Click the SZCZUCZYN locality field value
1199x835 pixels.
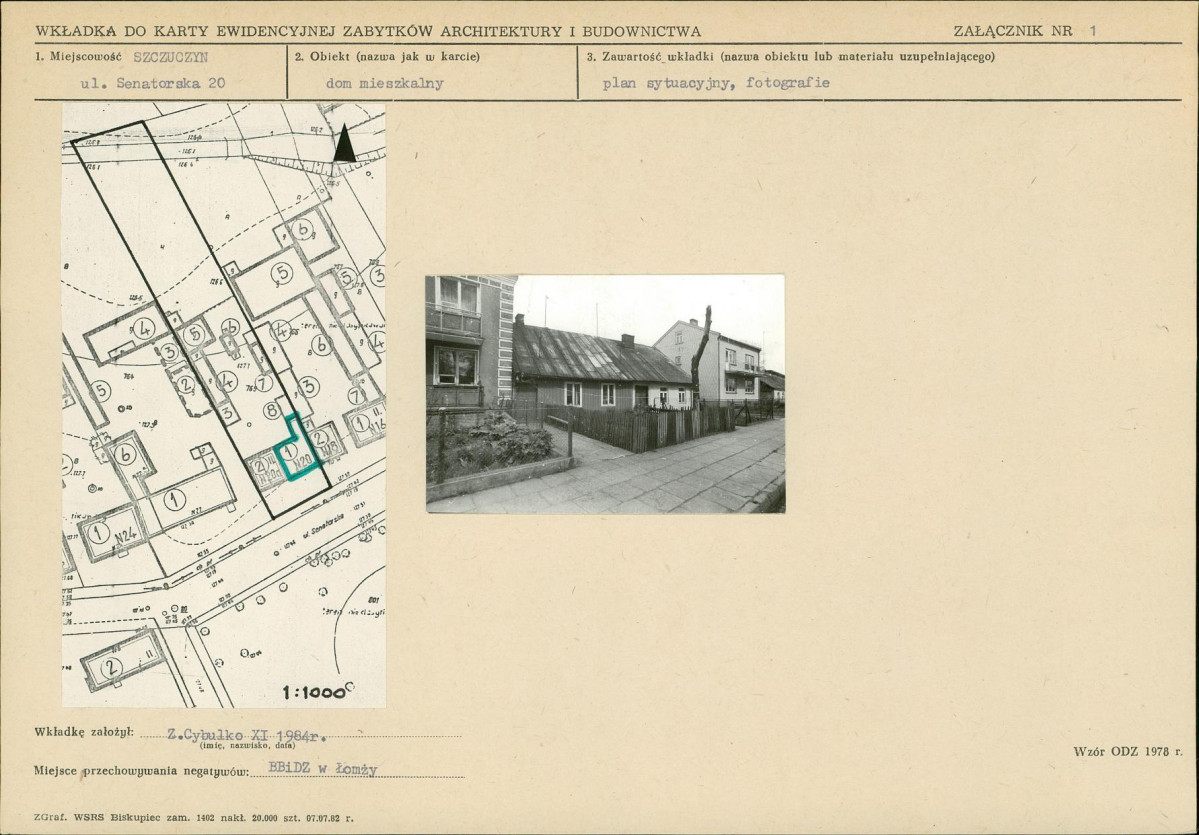point(171,57)
